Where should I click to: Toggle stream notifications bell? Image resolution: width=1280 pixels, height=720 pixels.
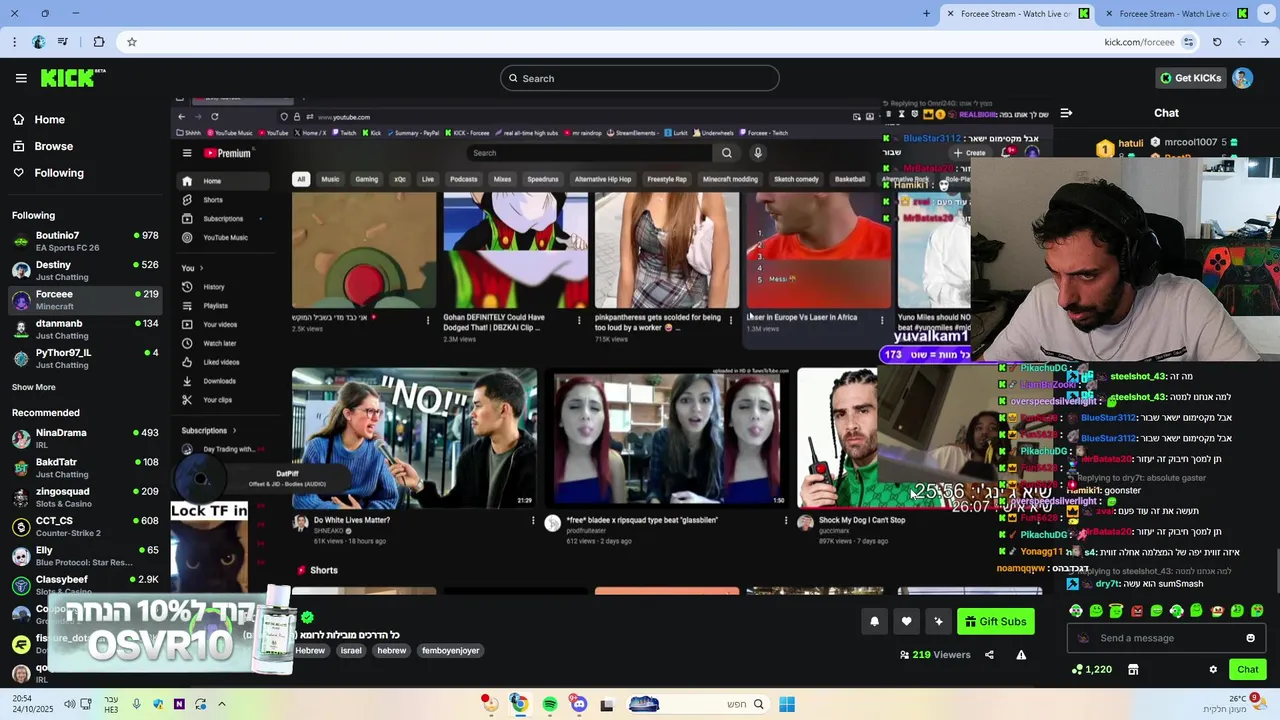[x=874, y=622]
